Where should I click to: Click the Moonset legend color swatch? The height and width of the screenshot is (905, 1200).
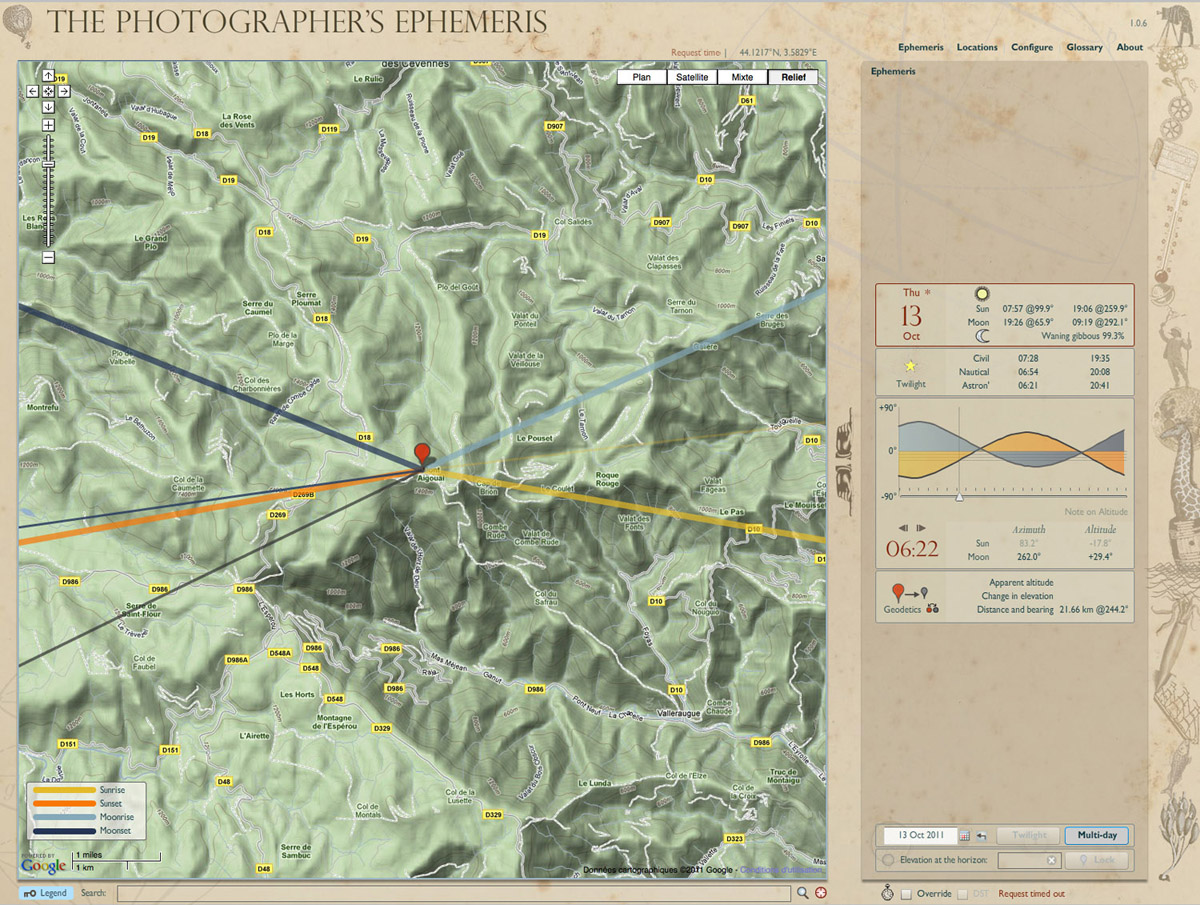pos(64,830)
